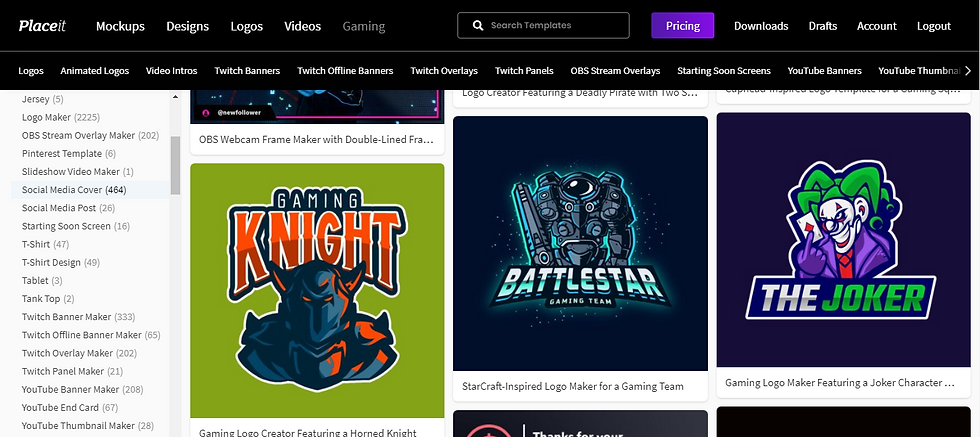Filter by T-Shirt (47)
980x437 pixels.
tap(45, 244)
